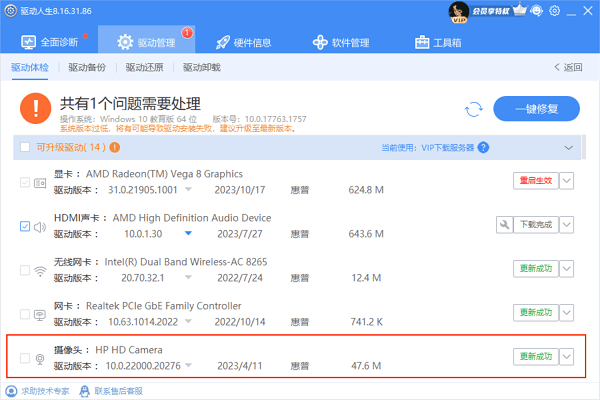Open the 全面诊断 tab
Viewport: 600px width, 400px height.
pyautogui.click(x=50, y=42)
